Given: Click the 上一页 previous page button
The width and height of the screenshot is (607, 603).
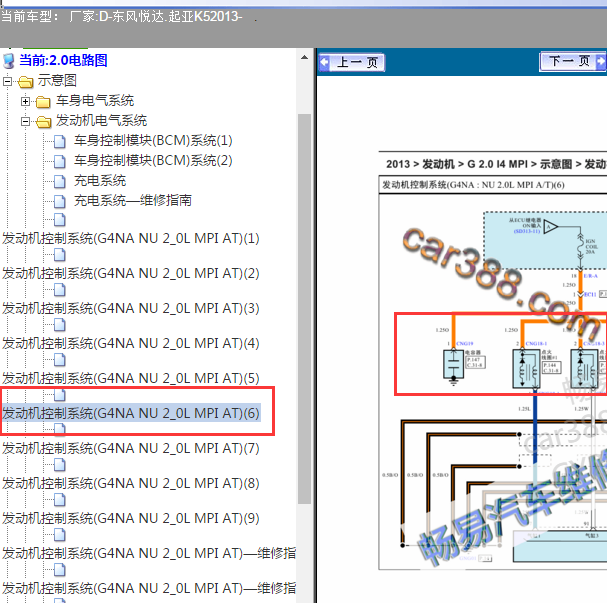Looking at the screenshot, I should 352,62.
